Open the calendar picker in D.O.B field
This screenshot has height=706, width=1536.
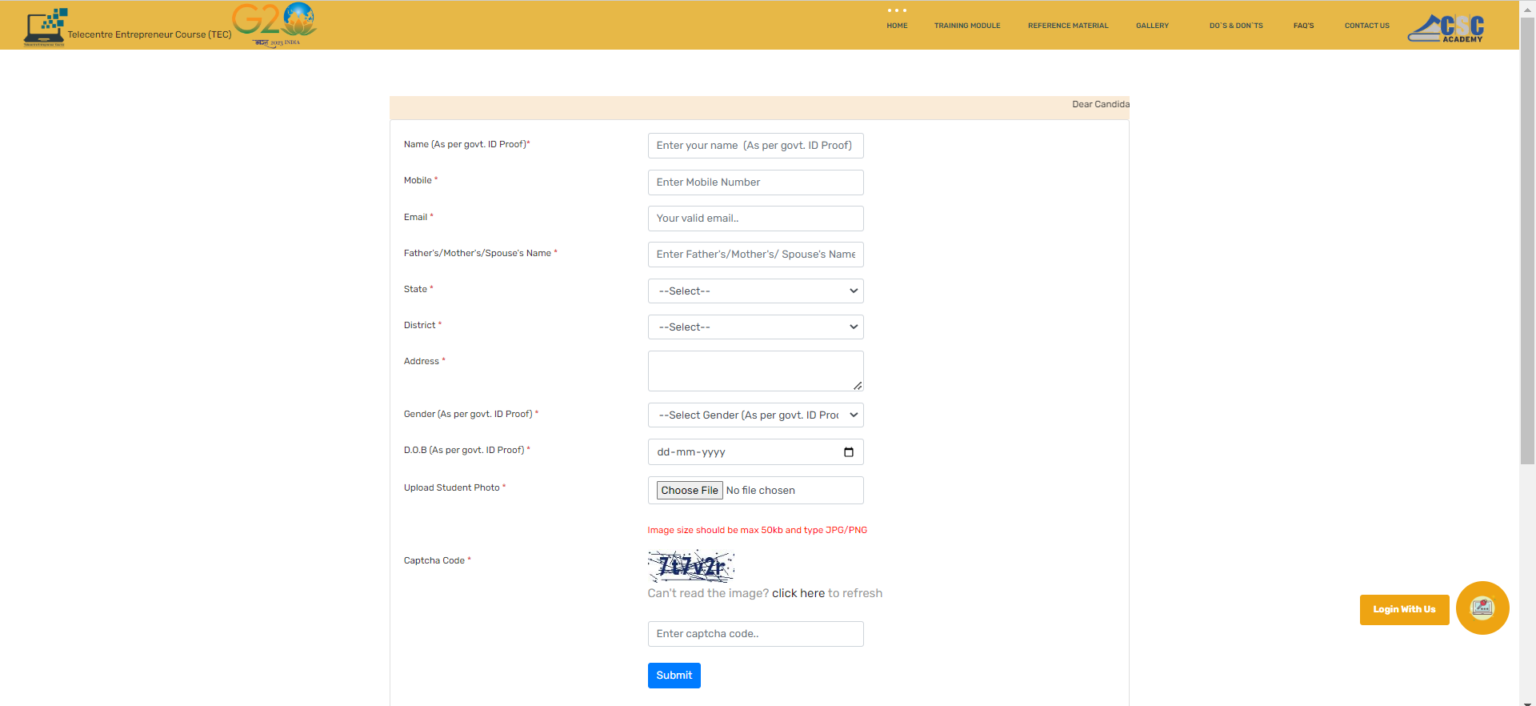849,452
